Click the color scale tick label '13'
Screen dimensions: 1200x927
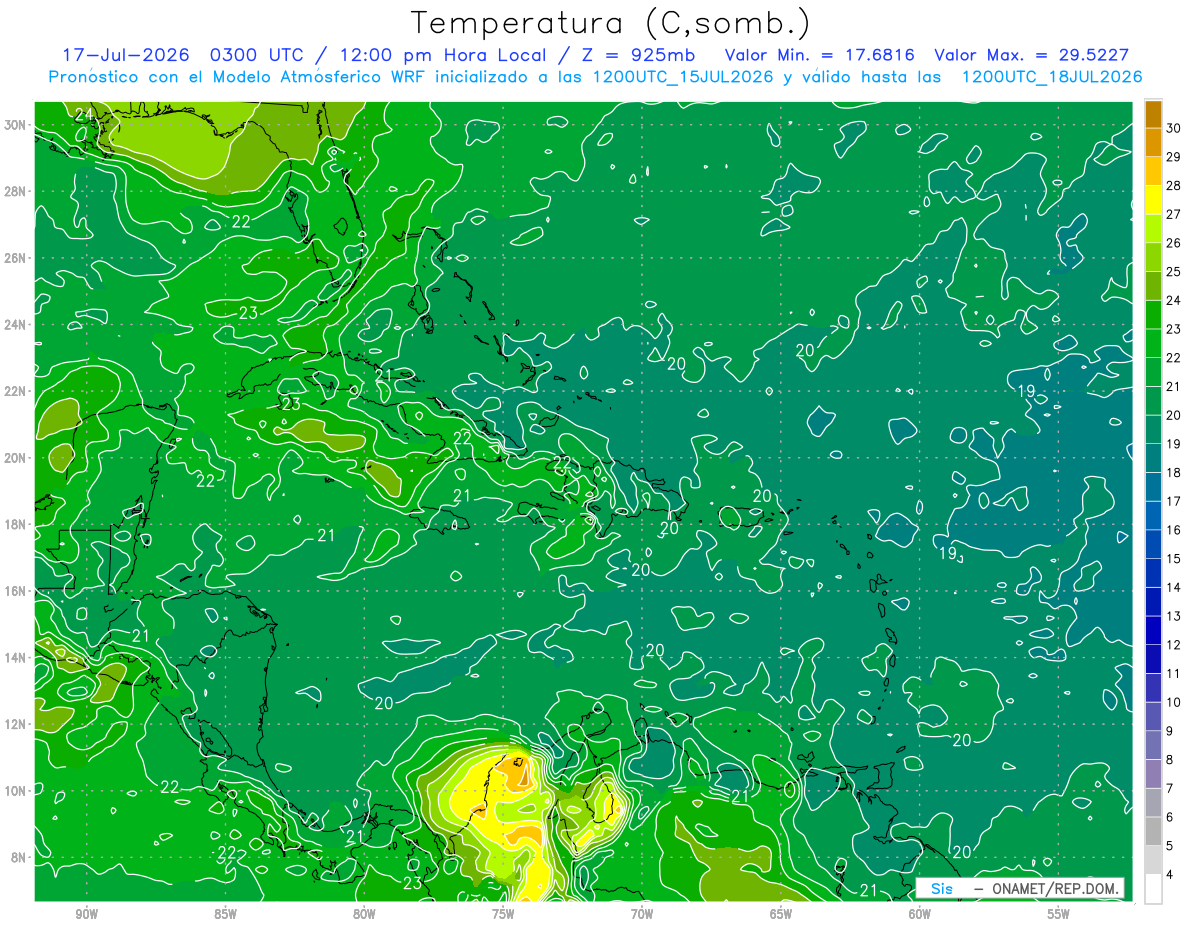point(1174,616)
